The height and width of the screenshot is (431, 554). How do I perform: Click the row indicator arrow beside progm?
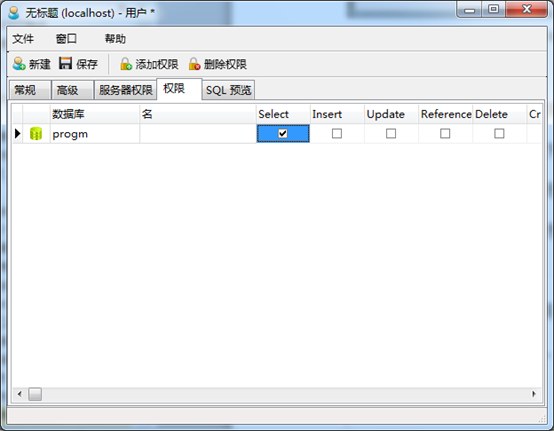click(18, 134)
